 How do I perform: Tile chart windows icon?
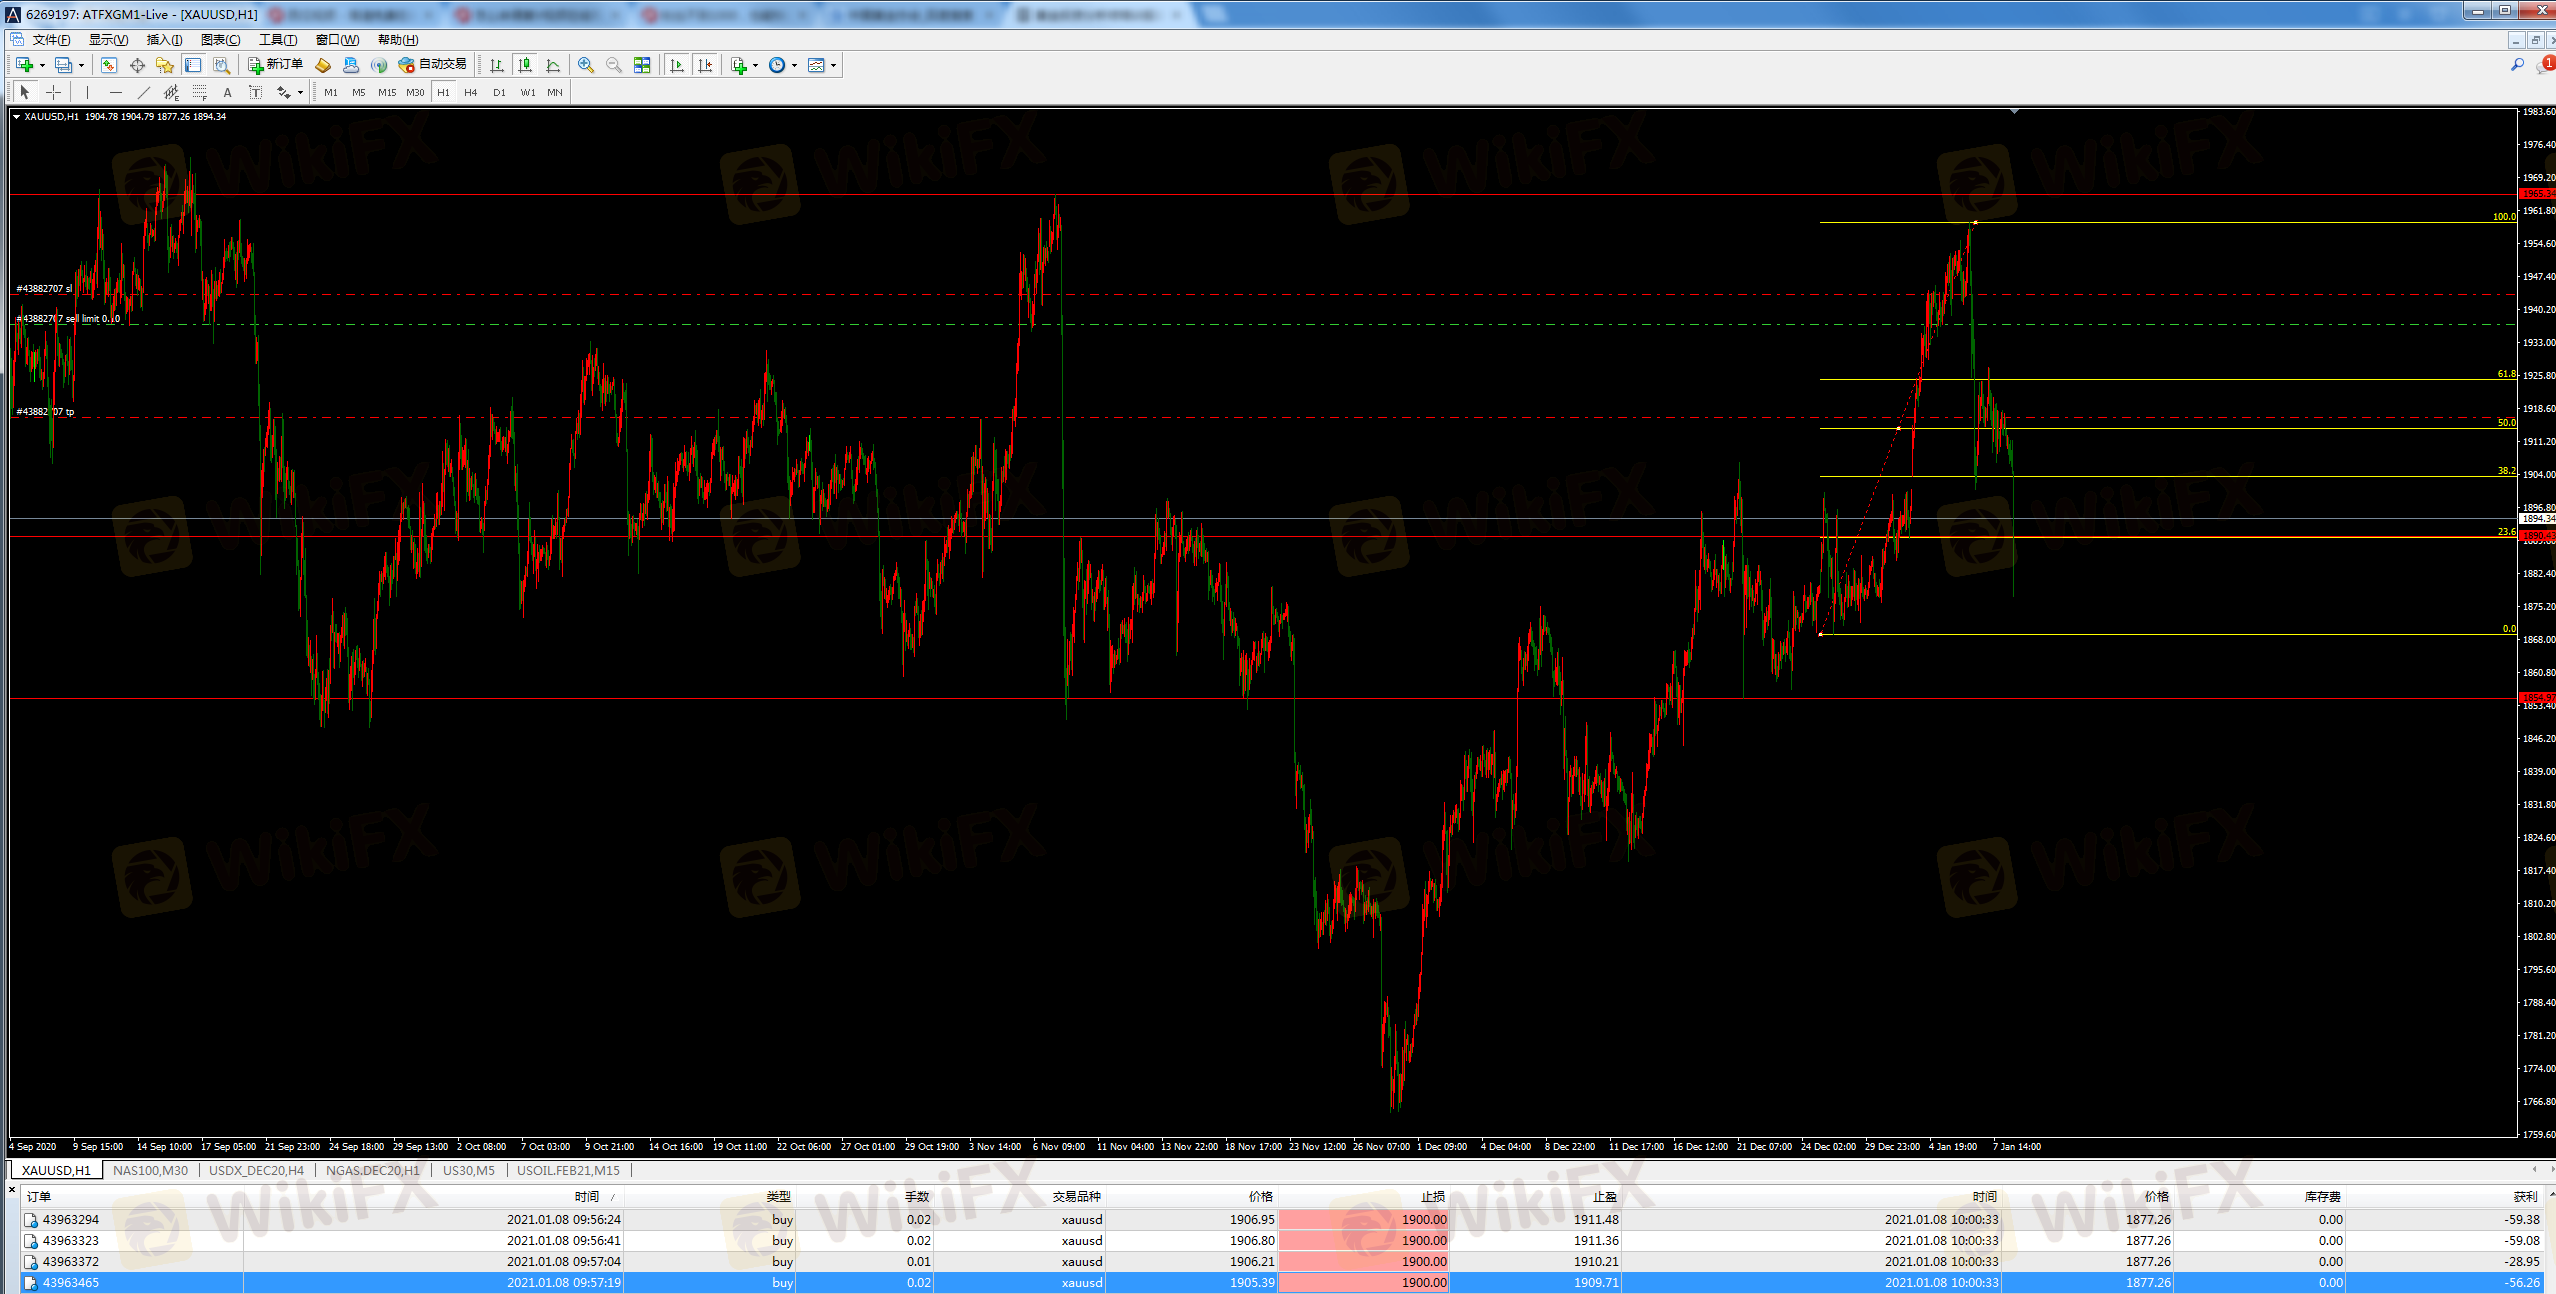(642, 65)
